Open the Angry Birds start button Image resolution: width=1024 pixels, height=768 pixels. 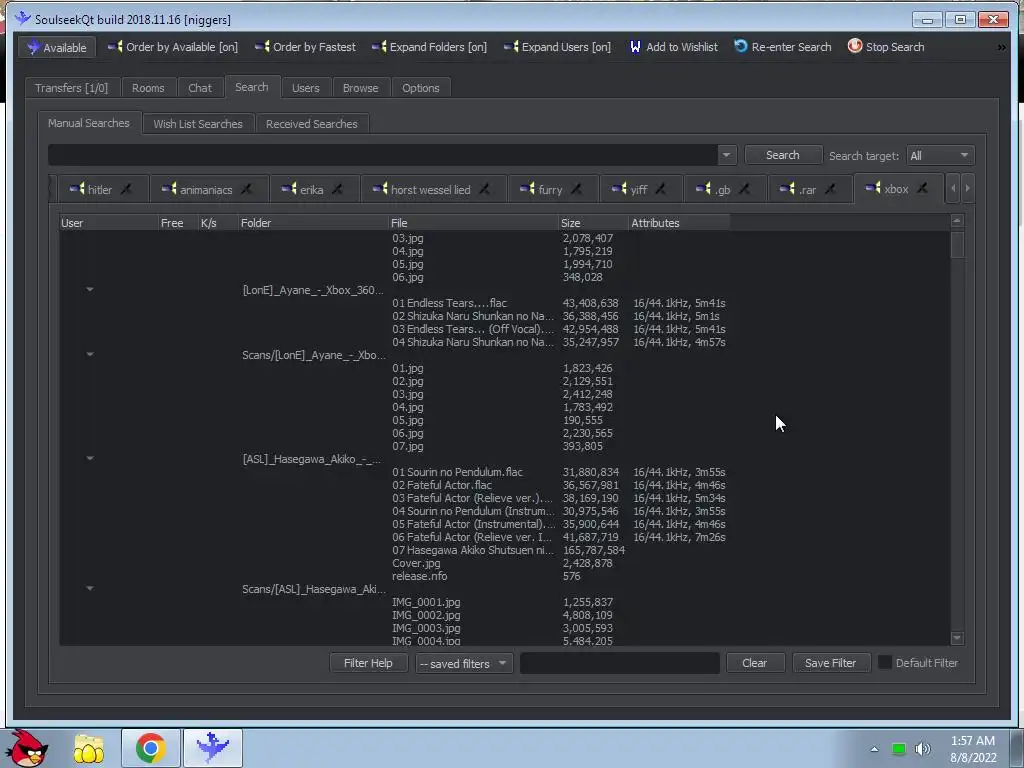click(x=26, y=748)
